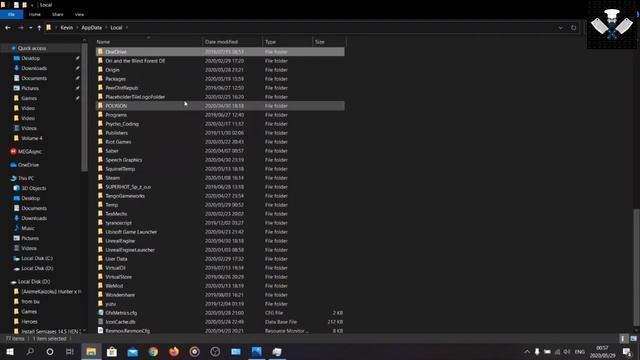Open the View ribbon tab
640x360 pixels.
point(79,14)
